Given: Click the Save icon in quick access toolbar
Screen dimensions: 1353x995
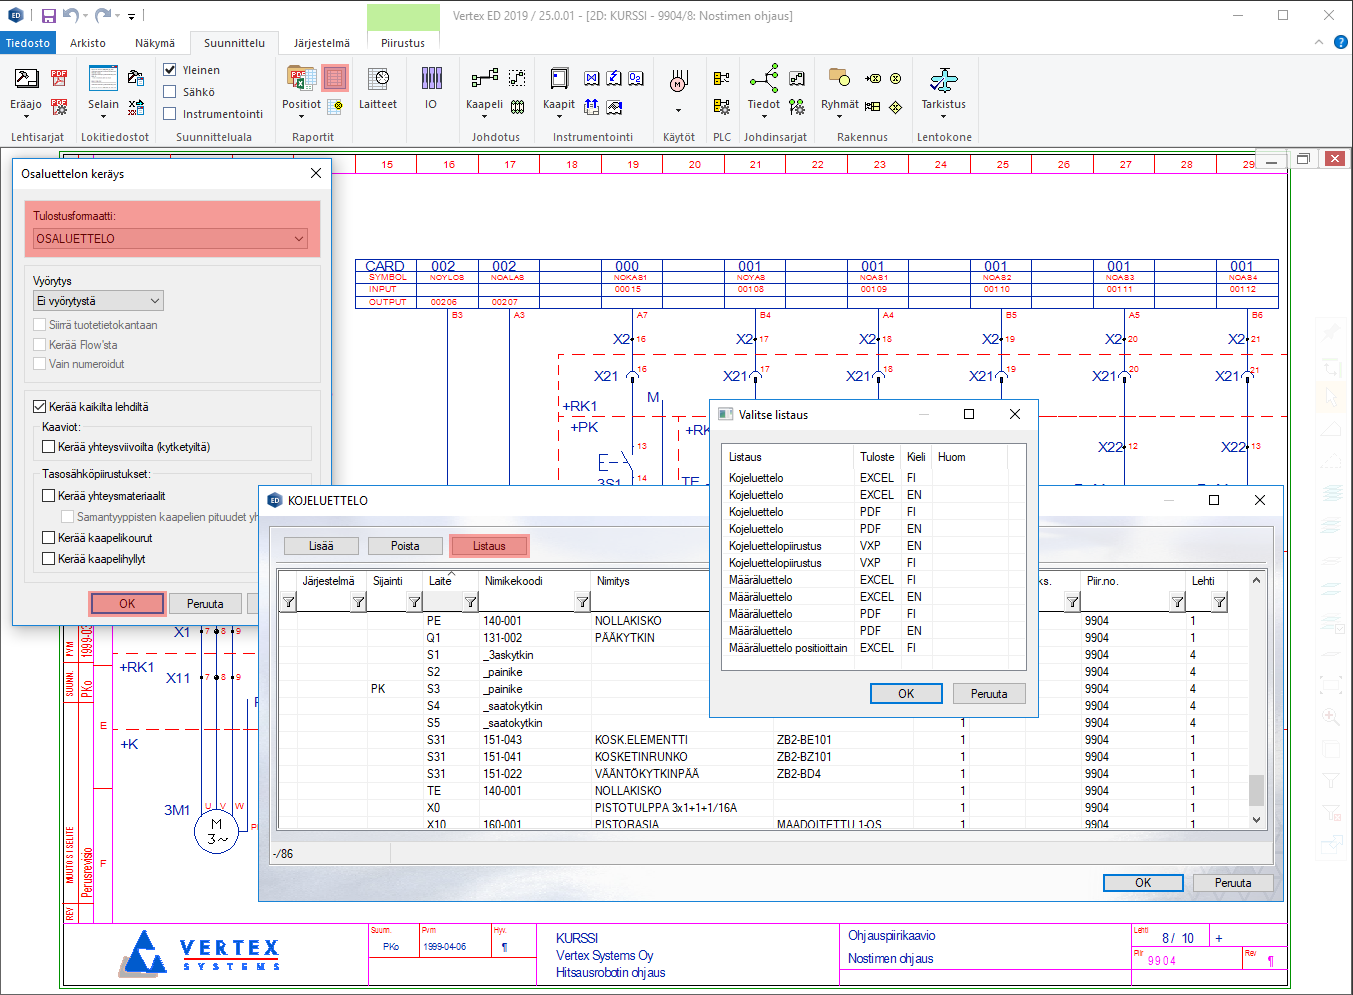Looking at the screenshot, I should coord(49,16).
